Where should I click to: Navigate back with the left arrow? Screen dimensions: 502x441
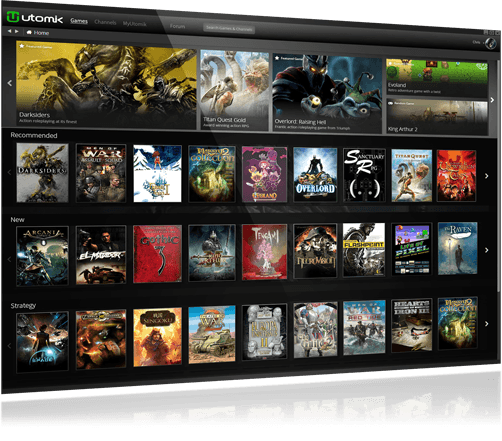click(x=9, y=31)
